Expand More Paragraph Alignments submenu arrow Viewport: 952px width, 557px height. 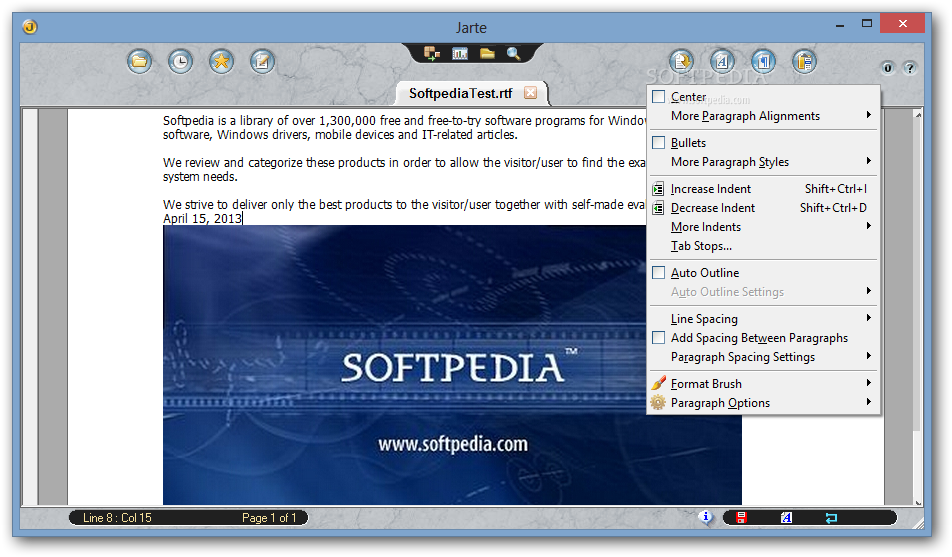pos(869,115)
